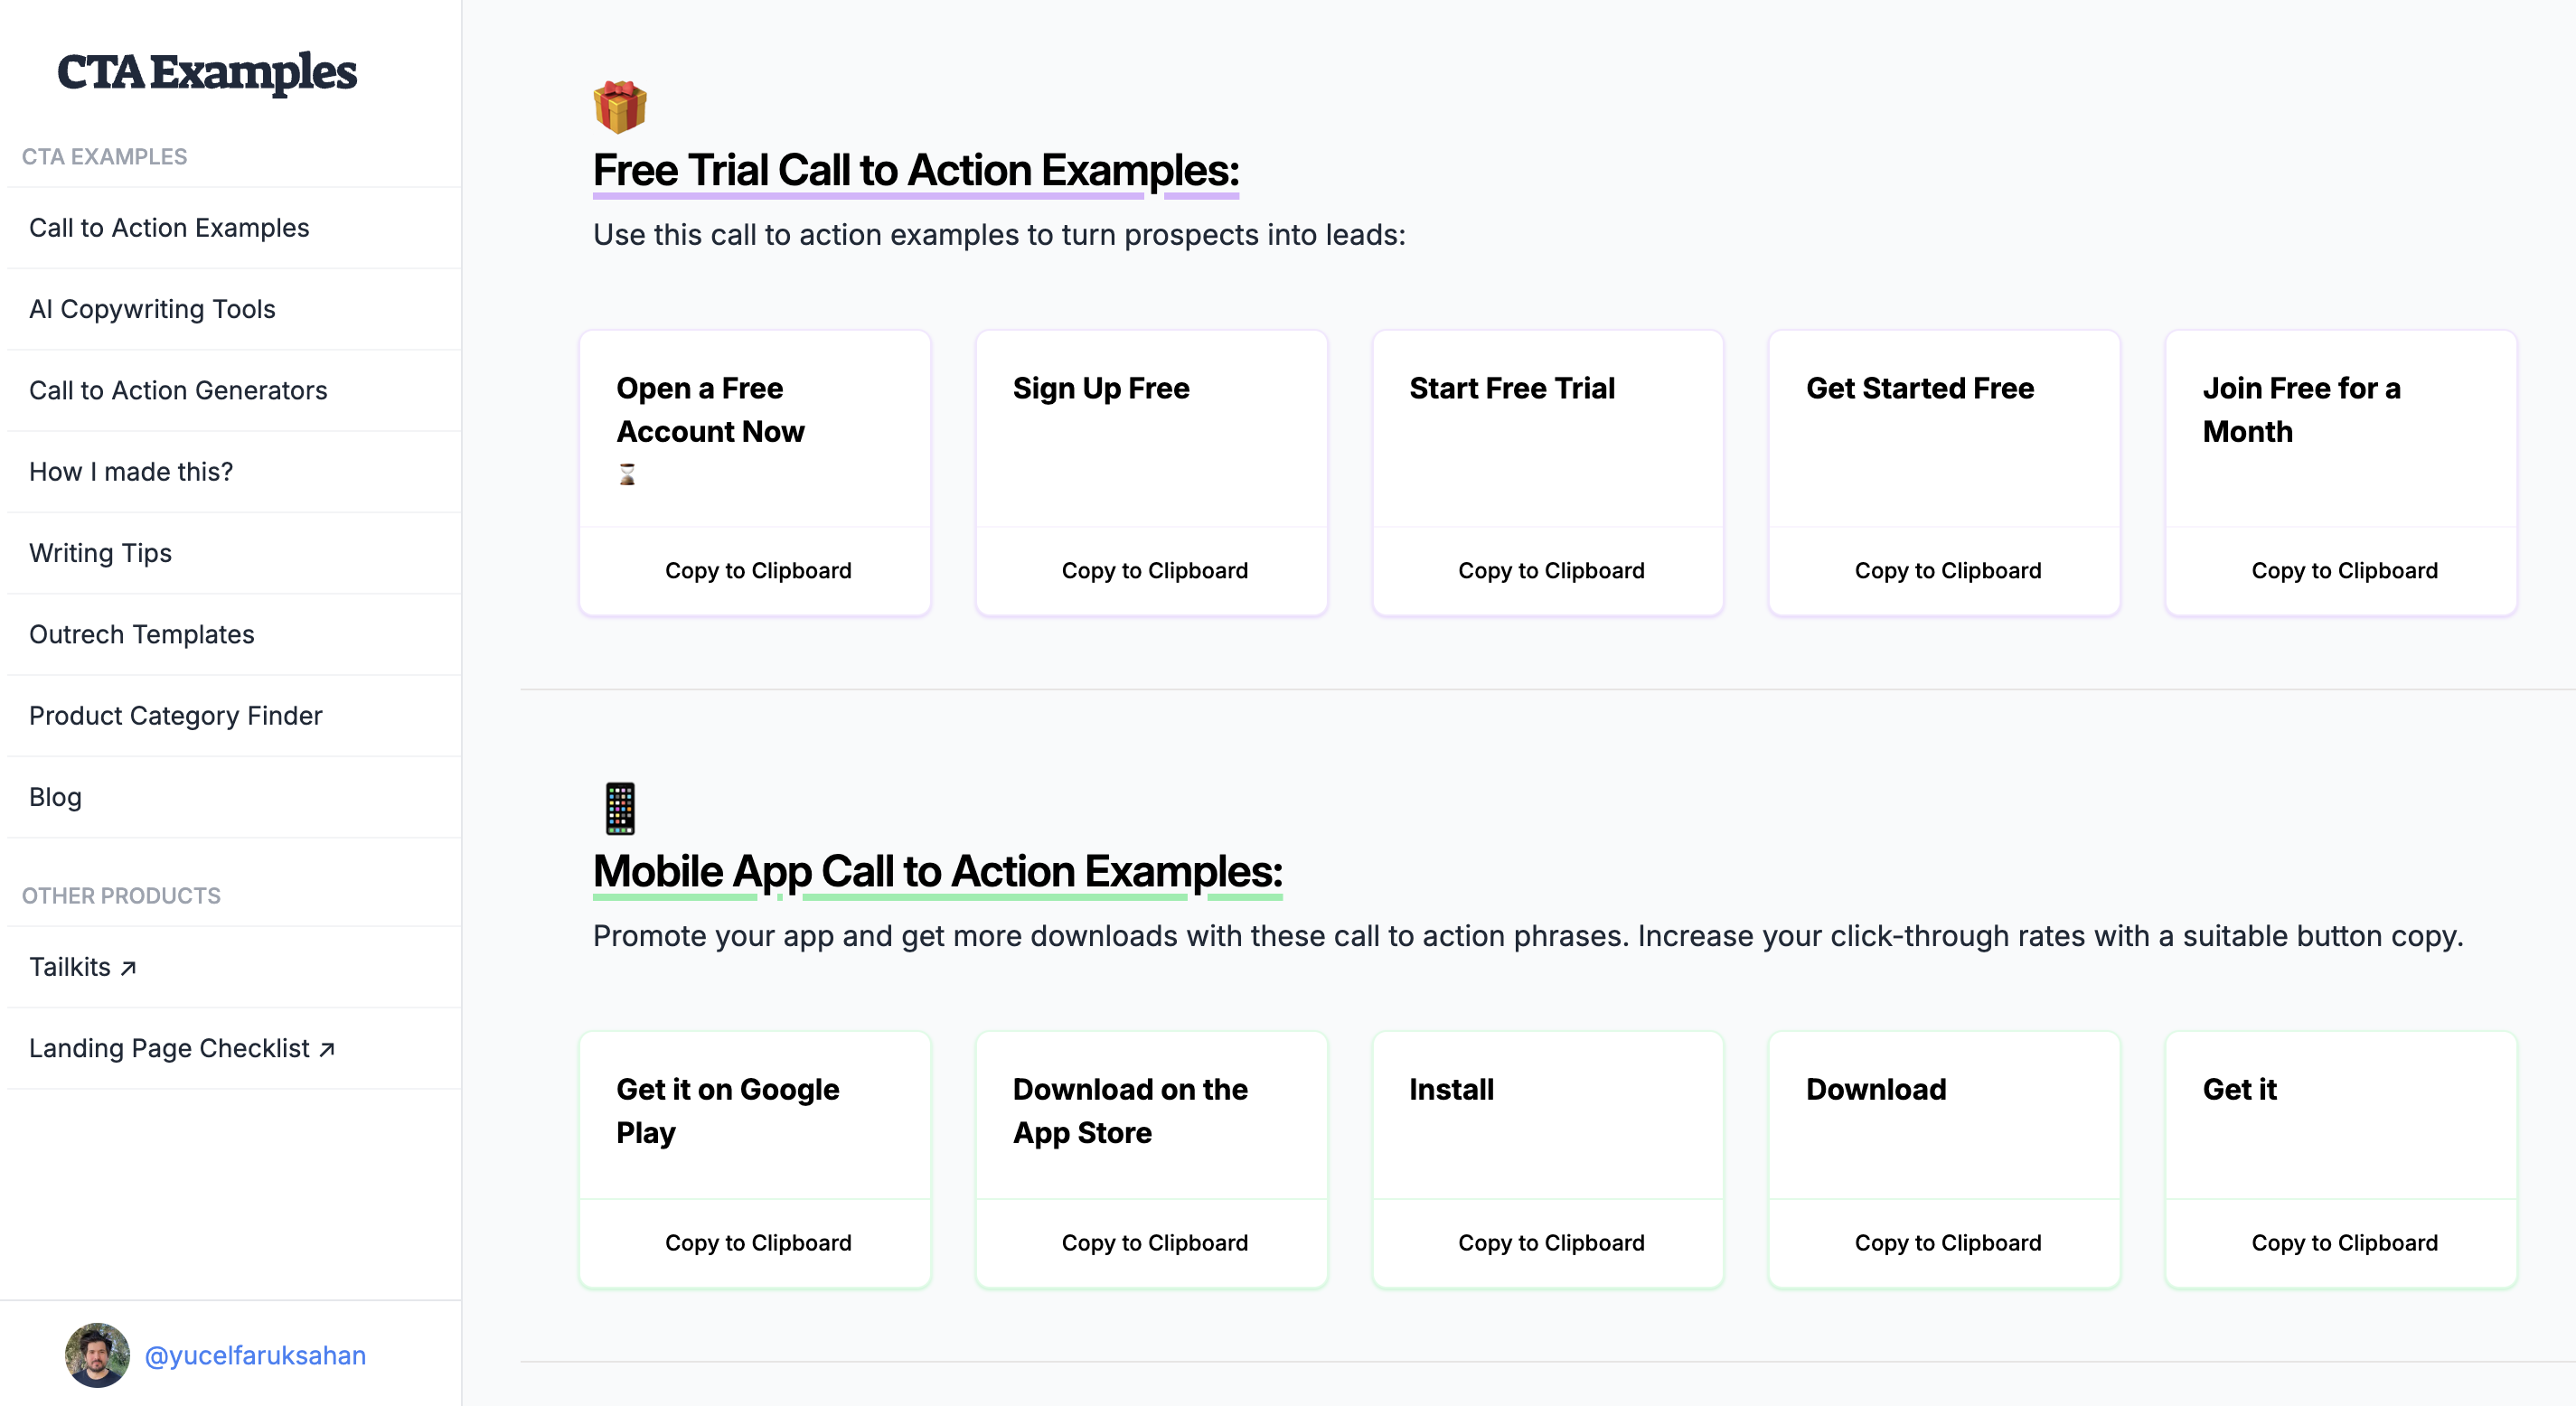
Task: Click the CTA Examples logo
Action: click(x=207, y=72)
